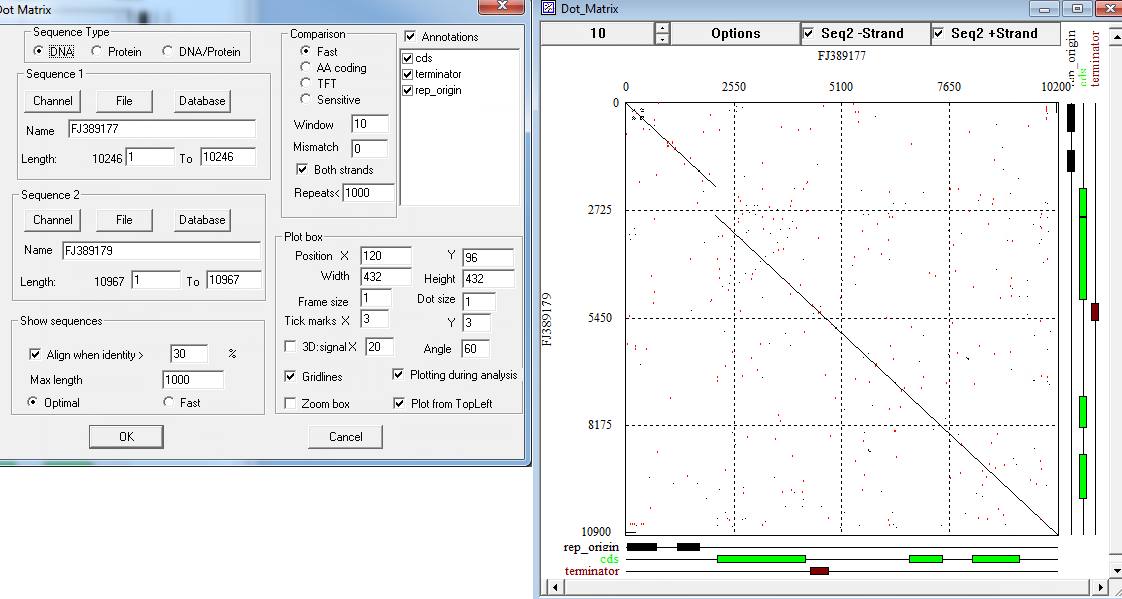Select Optimal alignment under Show sequences

[x=32, y=402]
